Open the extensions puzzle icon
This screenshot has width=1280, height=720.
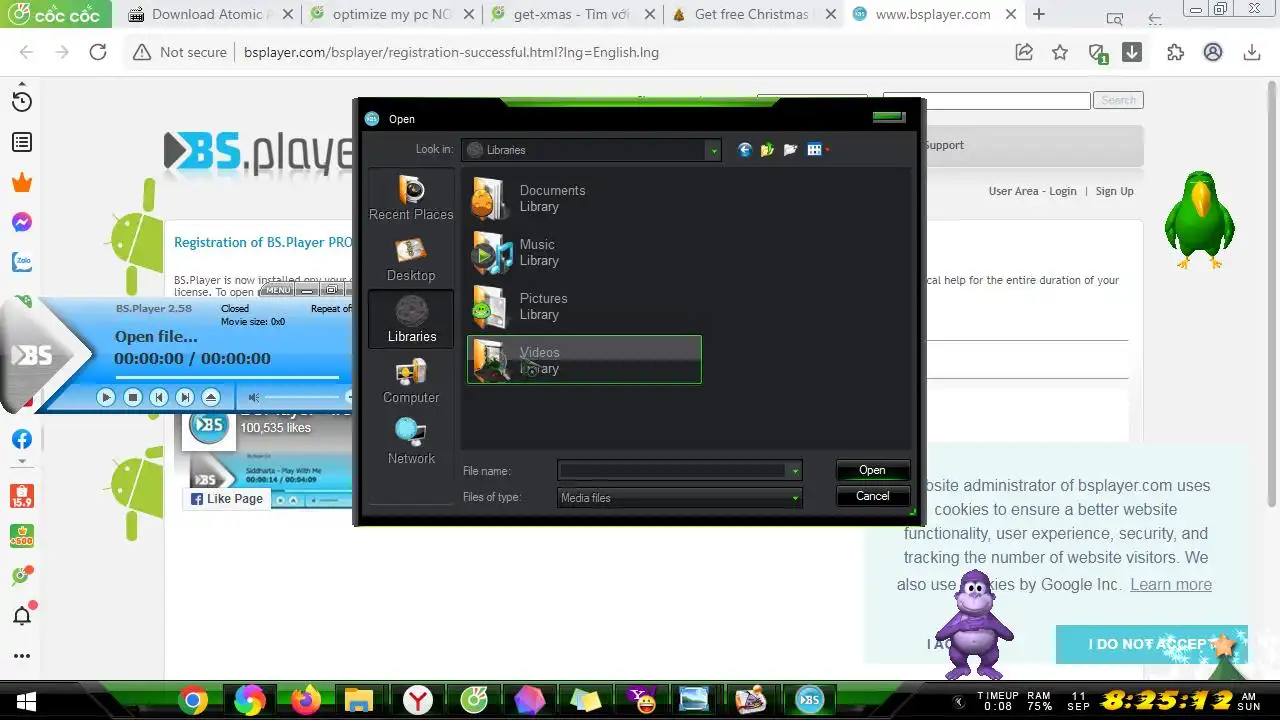[1176, 52]
